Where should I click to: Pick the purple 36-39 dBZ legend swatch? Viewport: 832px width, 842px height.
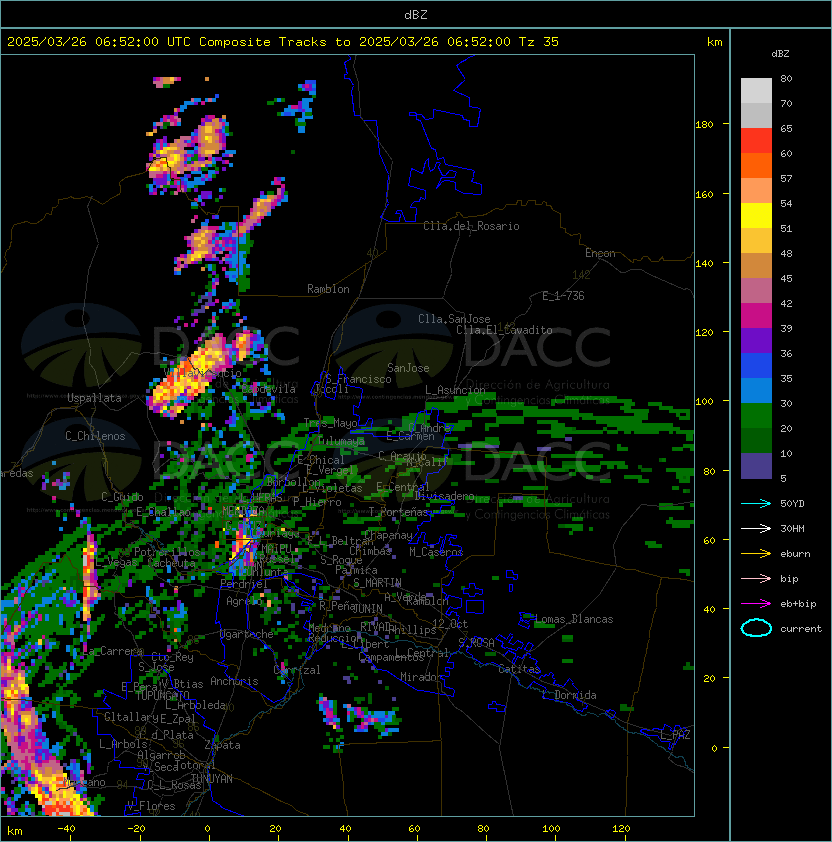(756, 340)
